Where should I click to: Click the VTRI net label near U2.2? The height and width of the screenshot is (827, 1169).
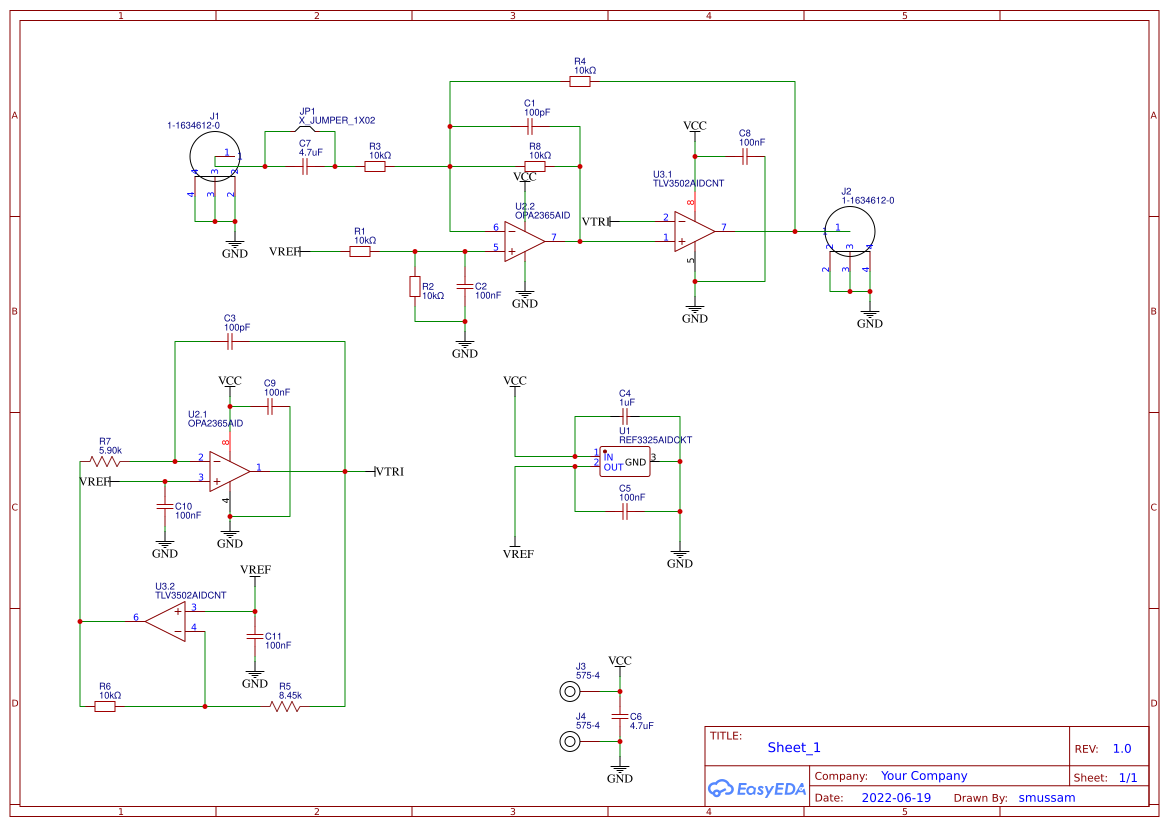[595, 219]
